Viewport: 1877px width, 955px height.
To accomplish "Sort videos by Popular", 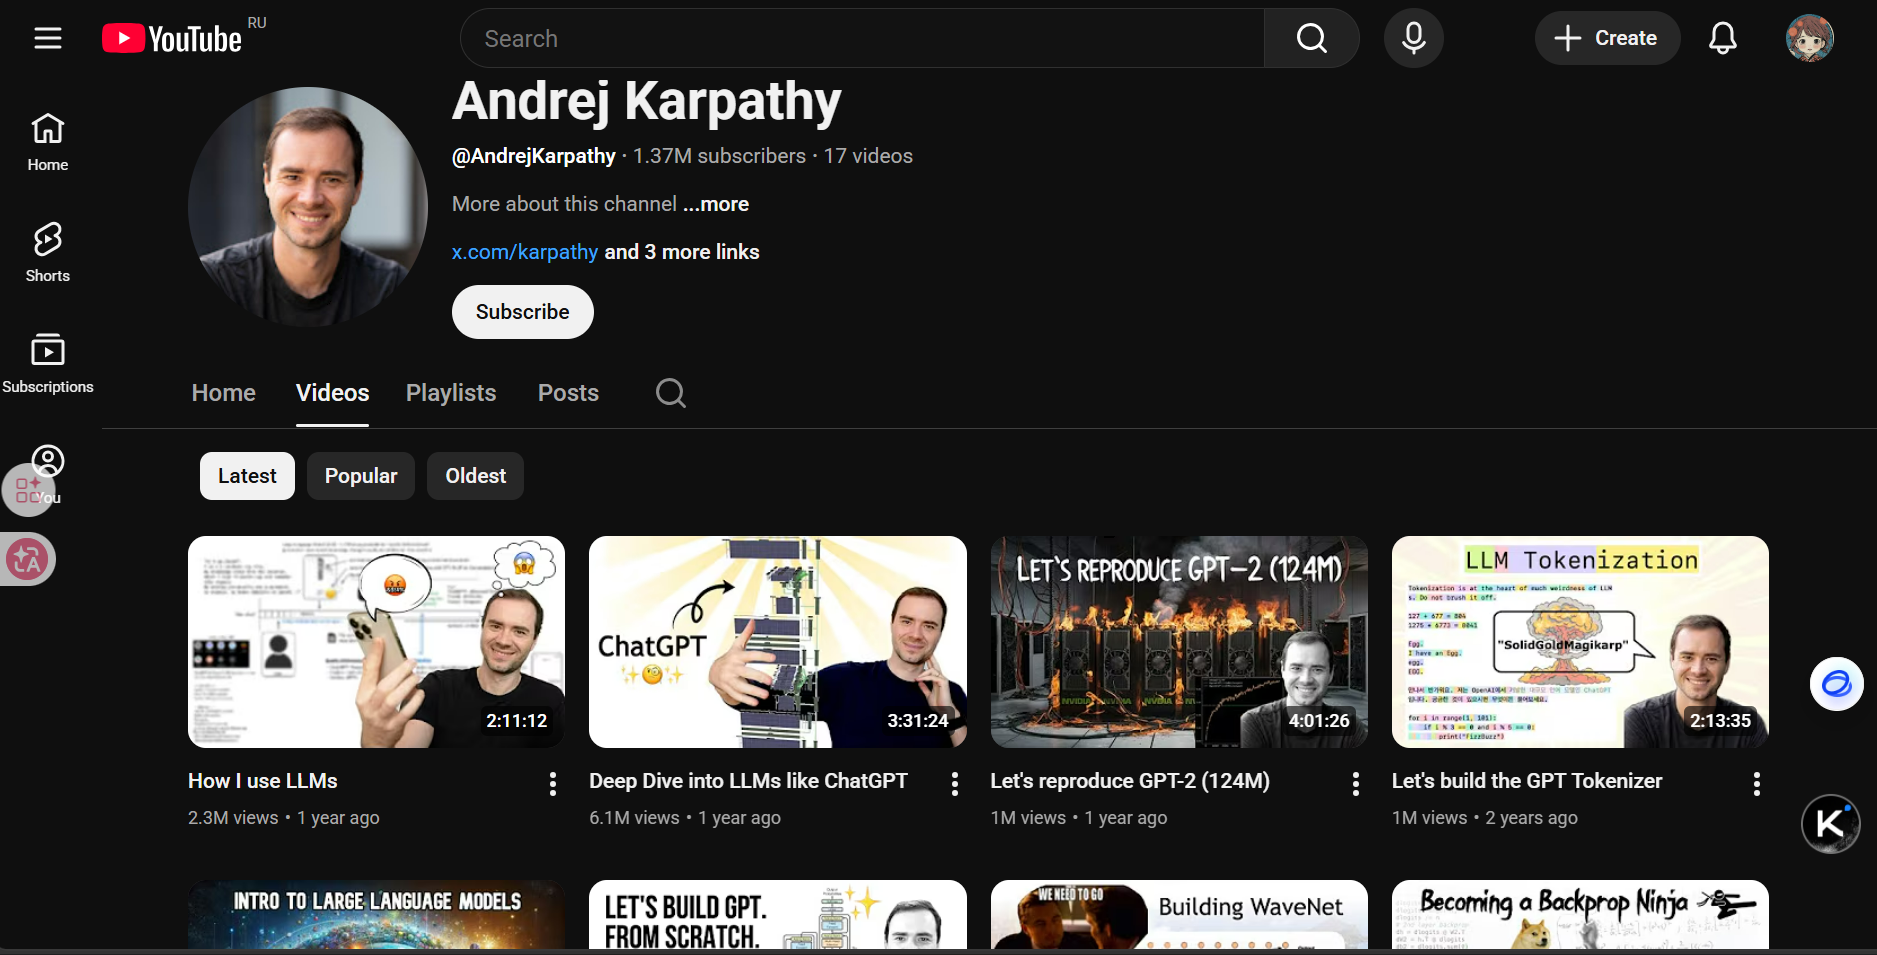I will click(361, 476).
